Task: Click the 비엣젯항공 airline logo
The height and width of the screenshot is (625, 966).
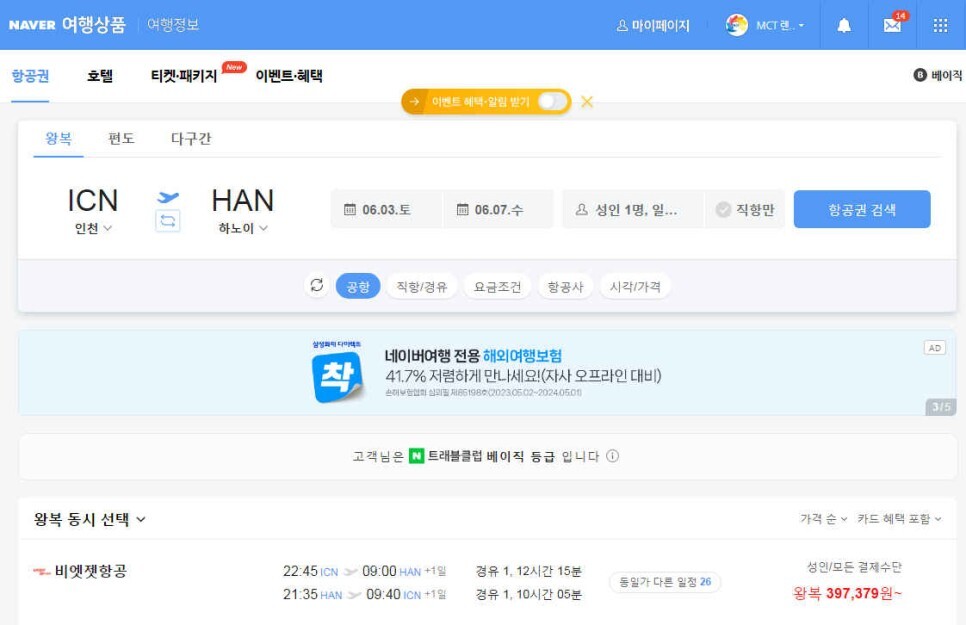Action: [x=42, y=571]
